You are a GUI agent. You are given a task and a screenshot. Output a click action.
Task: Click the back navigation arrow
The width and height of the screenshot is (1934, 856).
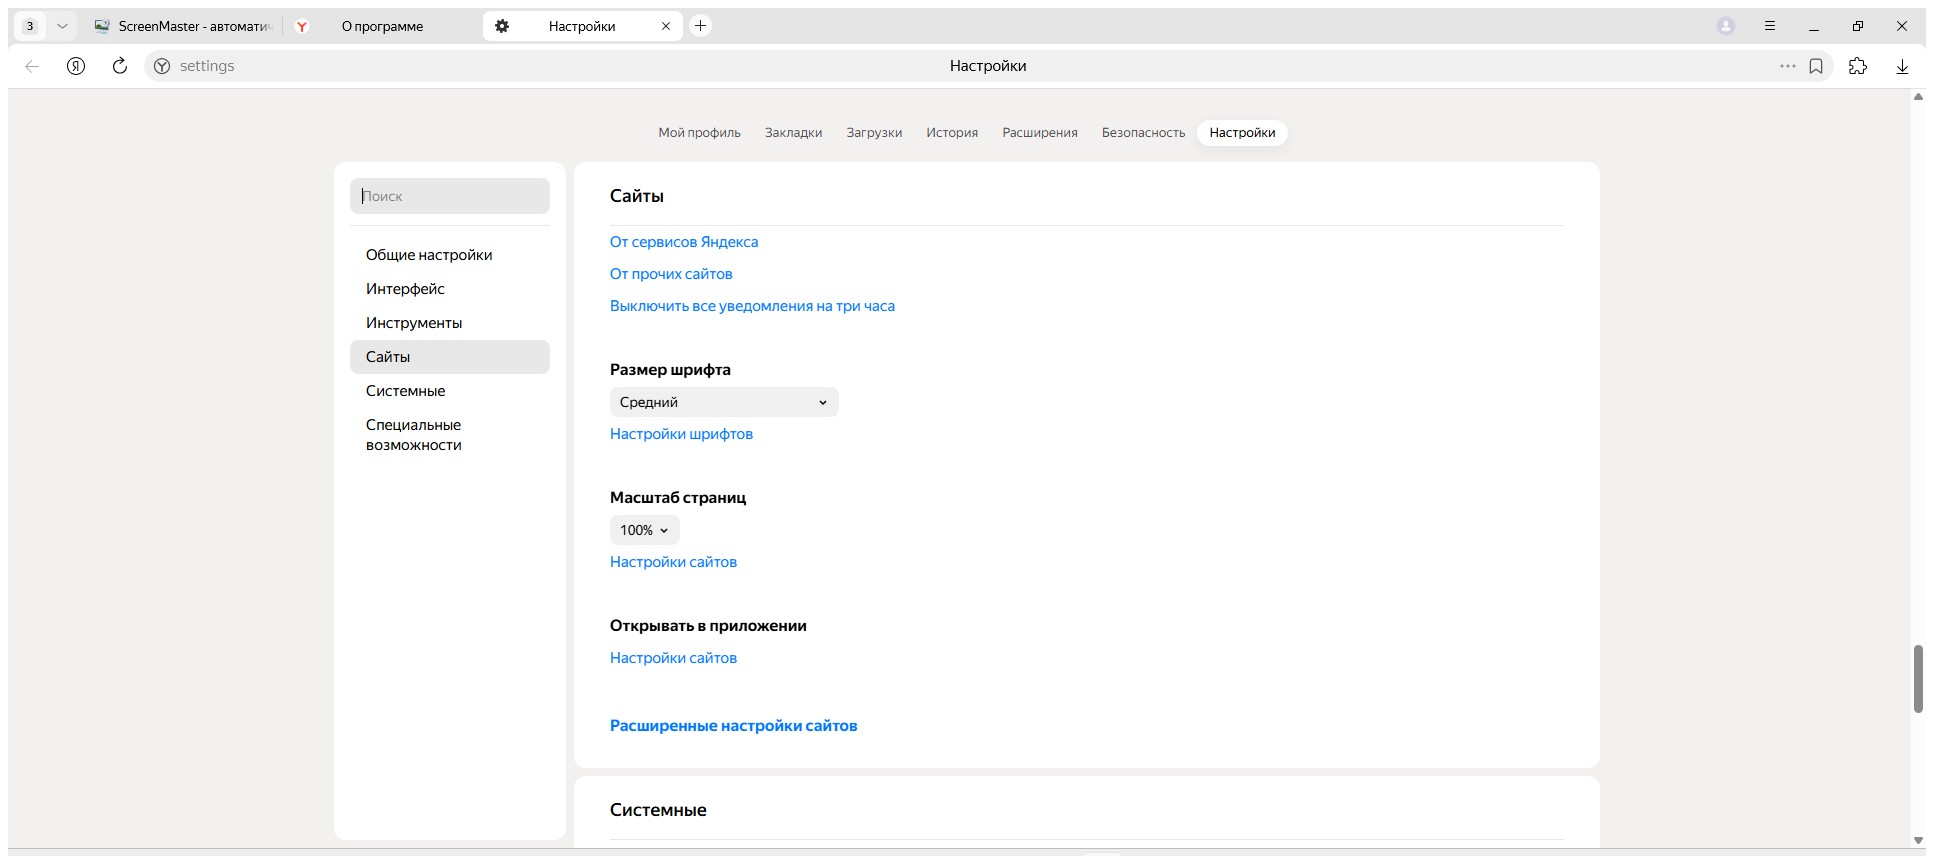[32, 66]
